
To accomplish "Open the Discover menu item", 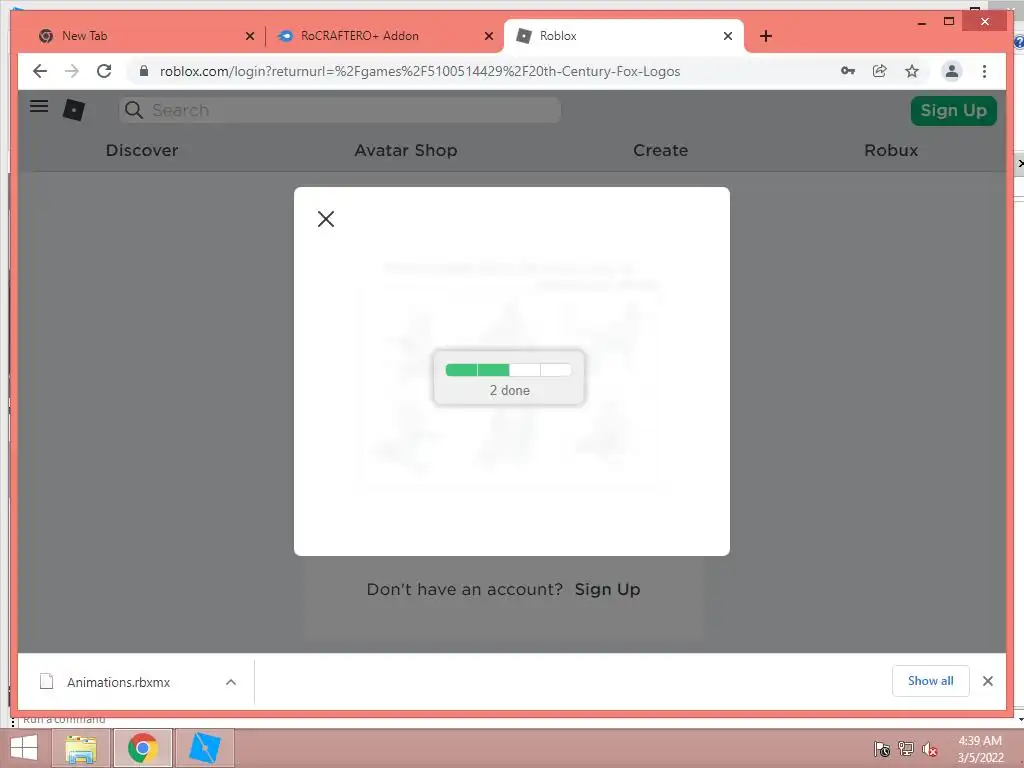I will click(142, 150).
